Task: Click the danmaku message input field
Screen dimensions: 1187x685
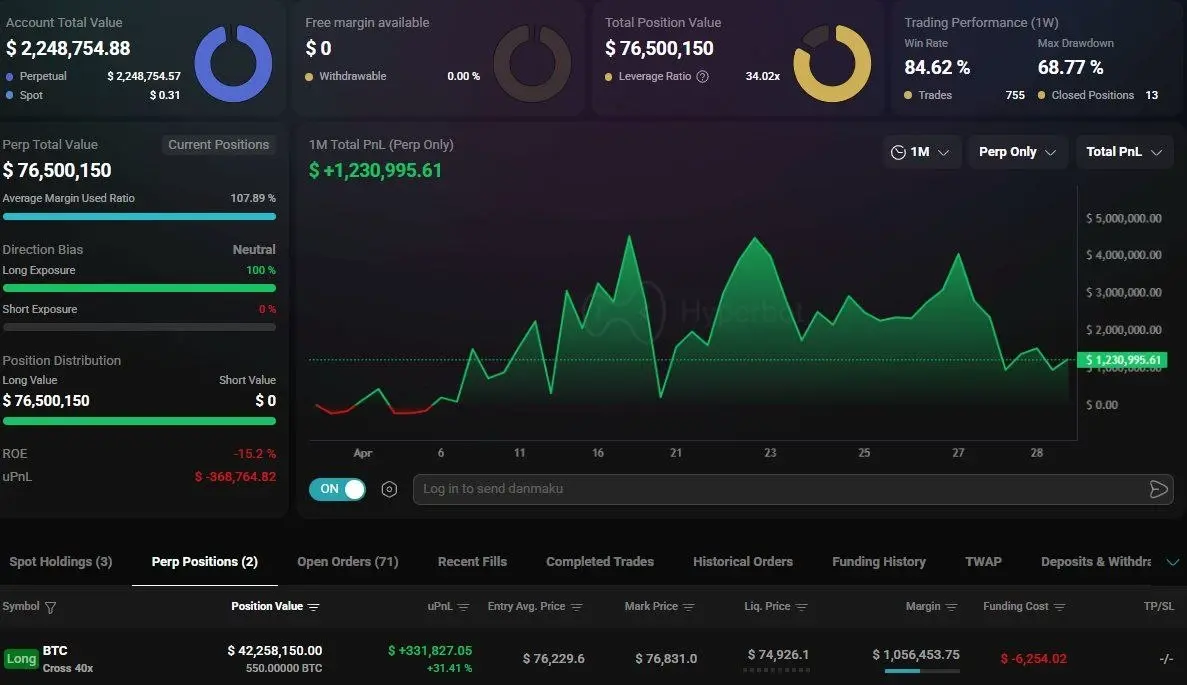Action: click(793, 489)
